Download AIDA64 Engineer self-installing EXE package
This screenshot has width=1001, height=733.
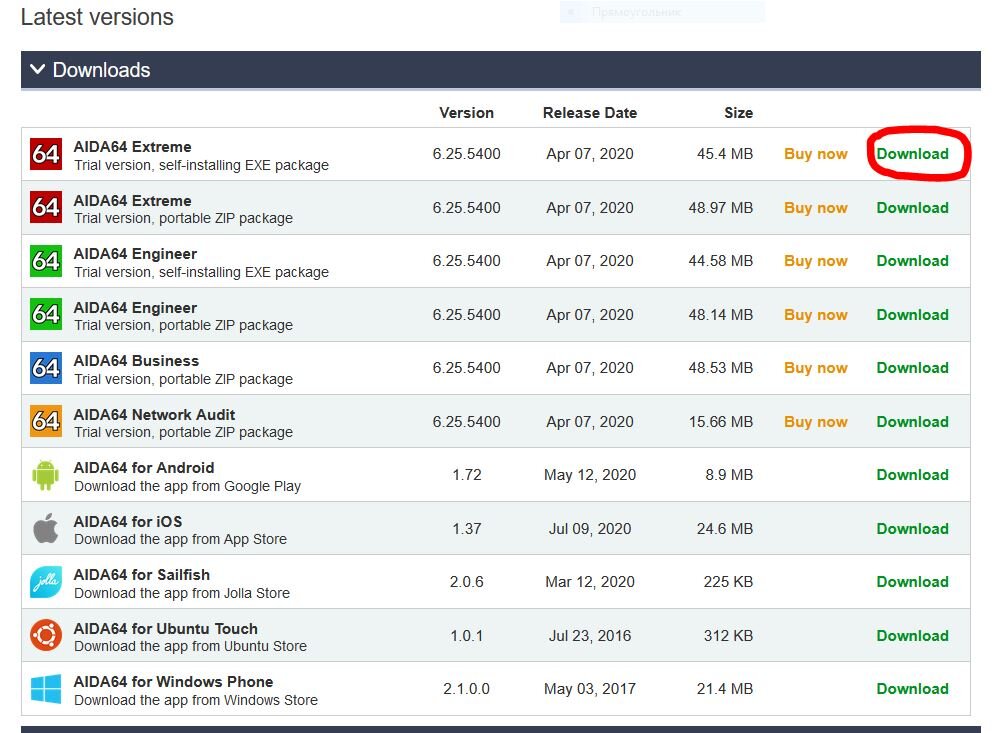pos(912,261)
